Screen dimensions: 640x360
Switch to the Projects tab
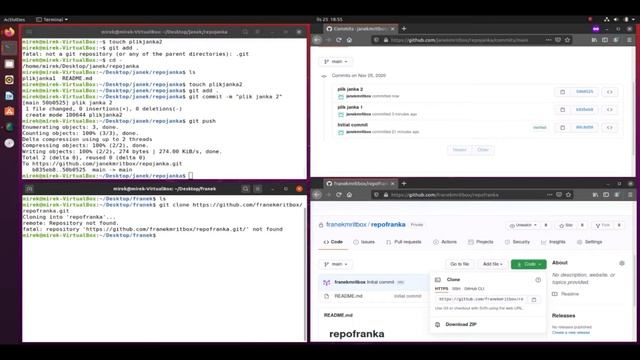[x=480, y=242]
